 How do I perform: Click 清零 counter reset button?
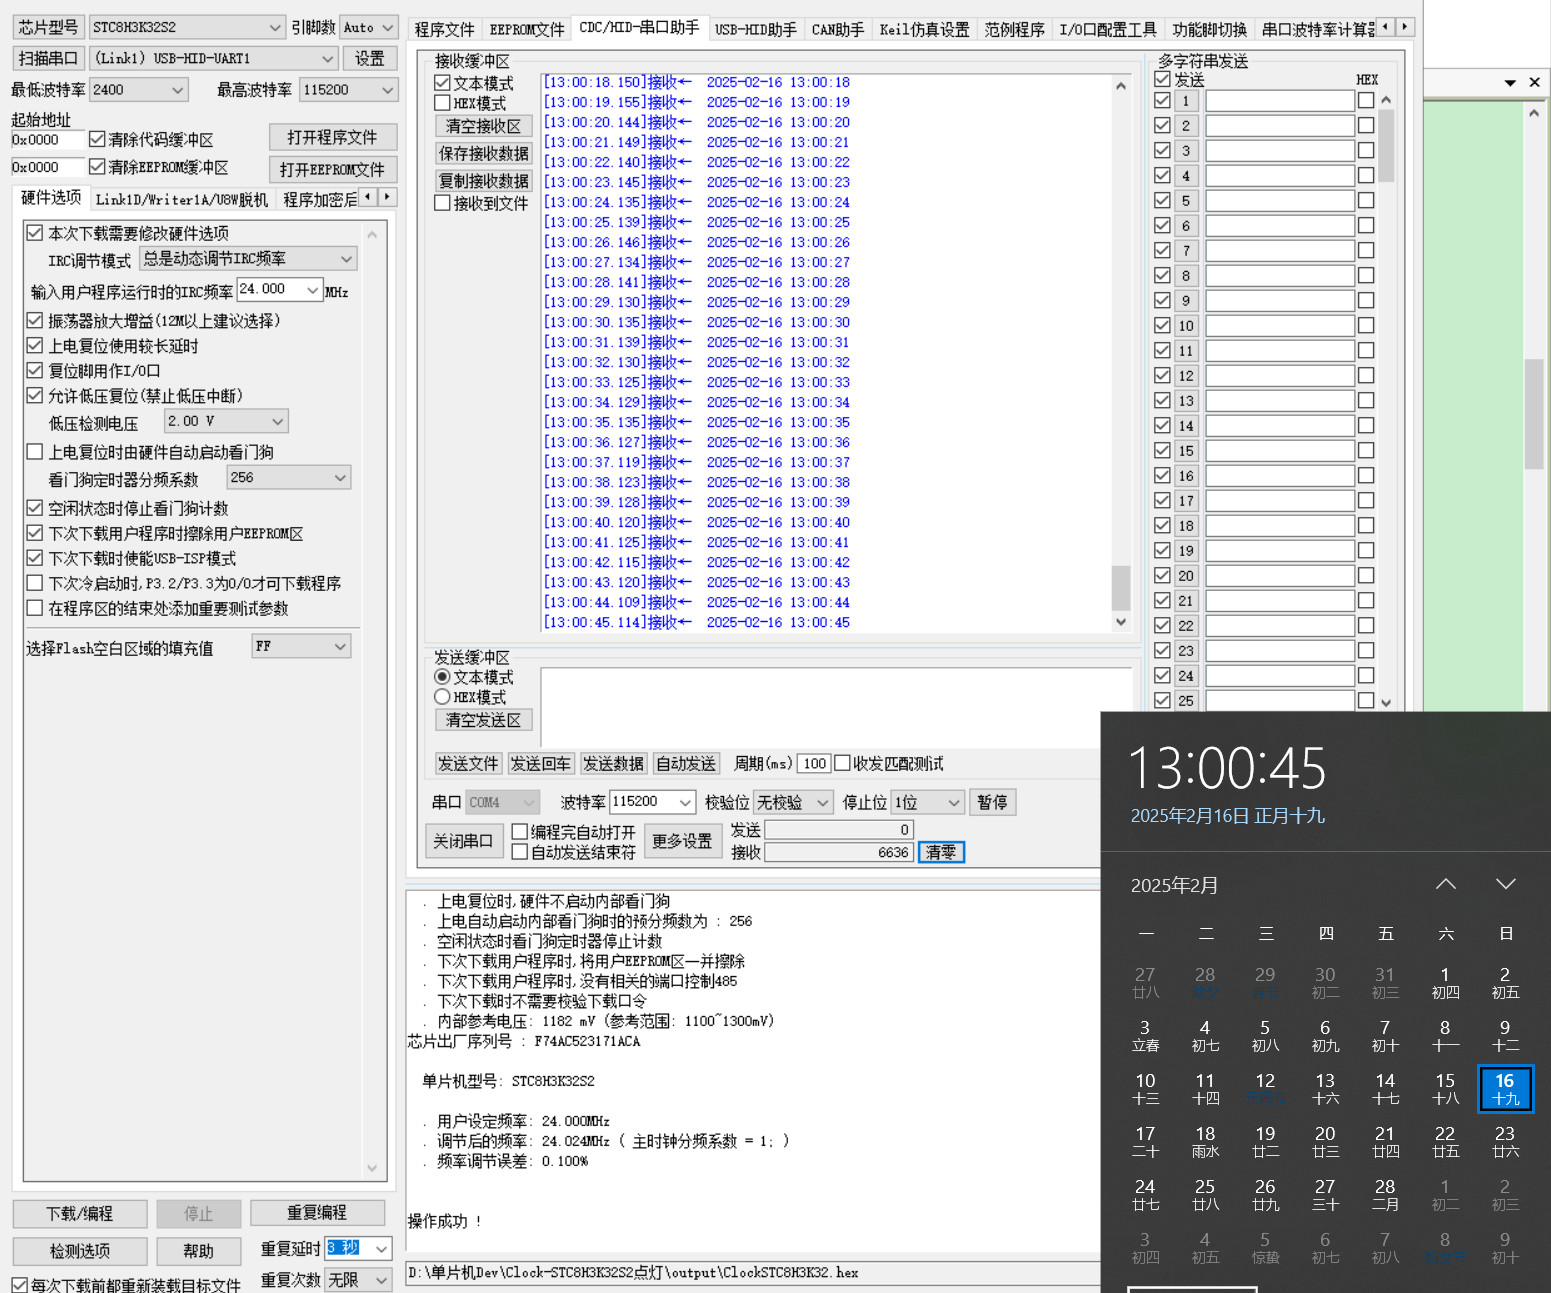coord(941,852)
